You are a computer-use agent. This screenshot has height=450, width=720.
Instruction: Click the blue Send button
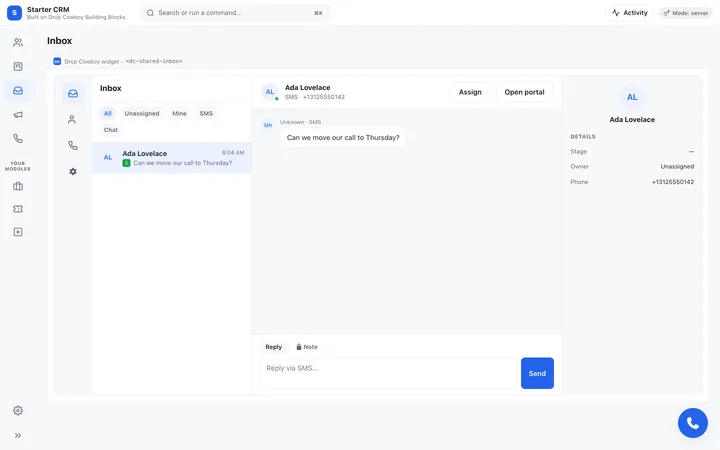pyautogui.click(x=537, y=373)
